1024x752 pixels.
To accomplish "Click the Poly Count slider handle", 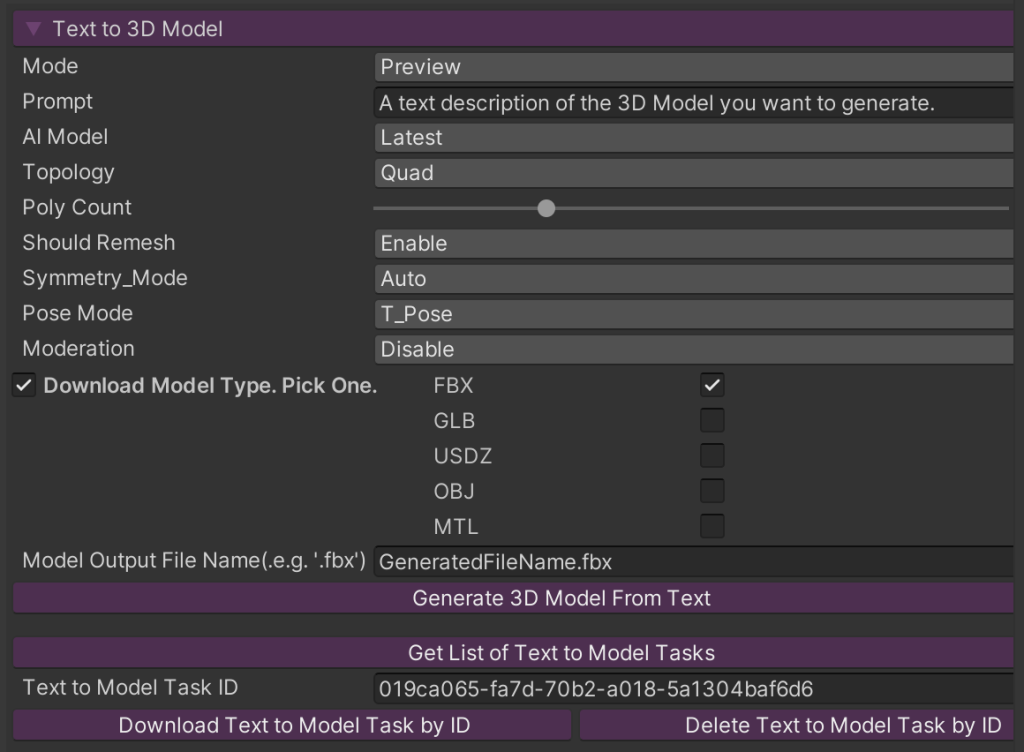I will [x=546, y=208].
